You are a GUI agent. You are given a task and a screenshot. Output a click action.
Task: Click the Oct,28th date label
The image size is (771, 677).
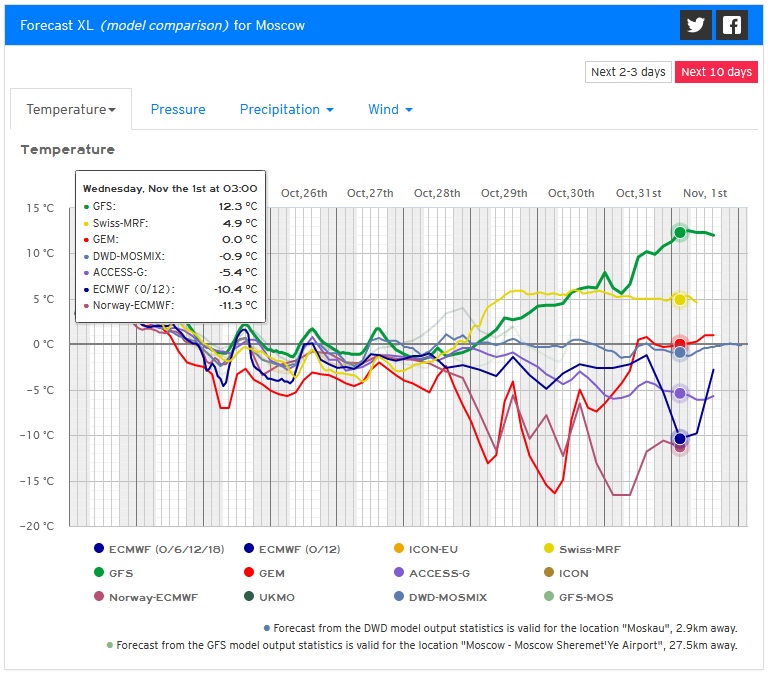pos(437,193)
